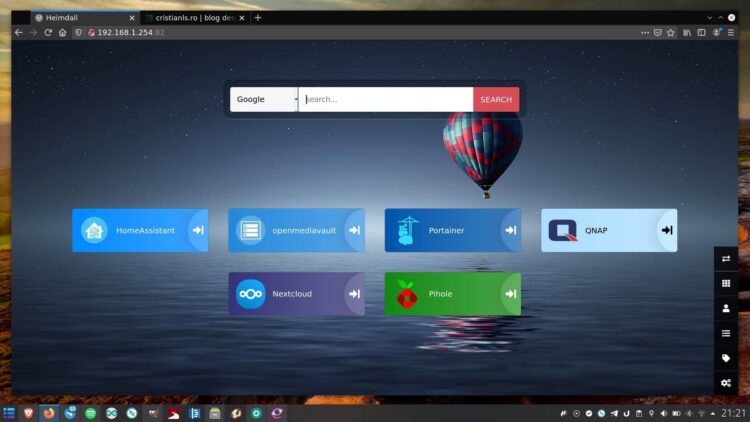Open Spotify from the taskbar
This screenshot has width=750, height=422.
pos(90,413)
